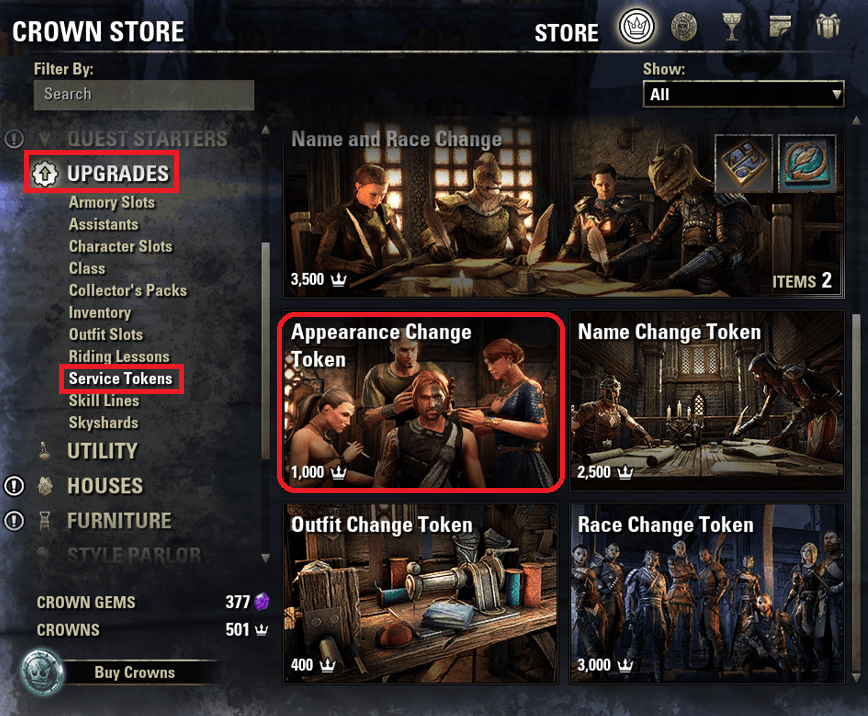Select the Service Tokens subcategory

121,379
